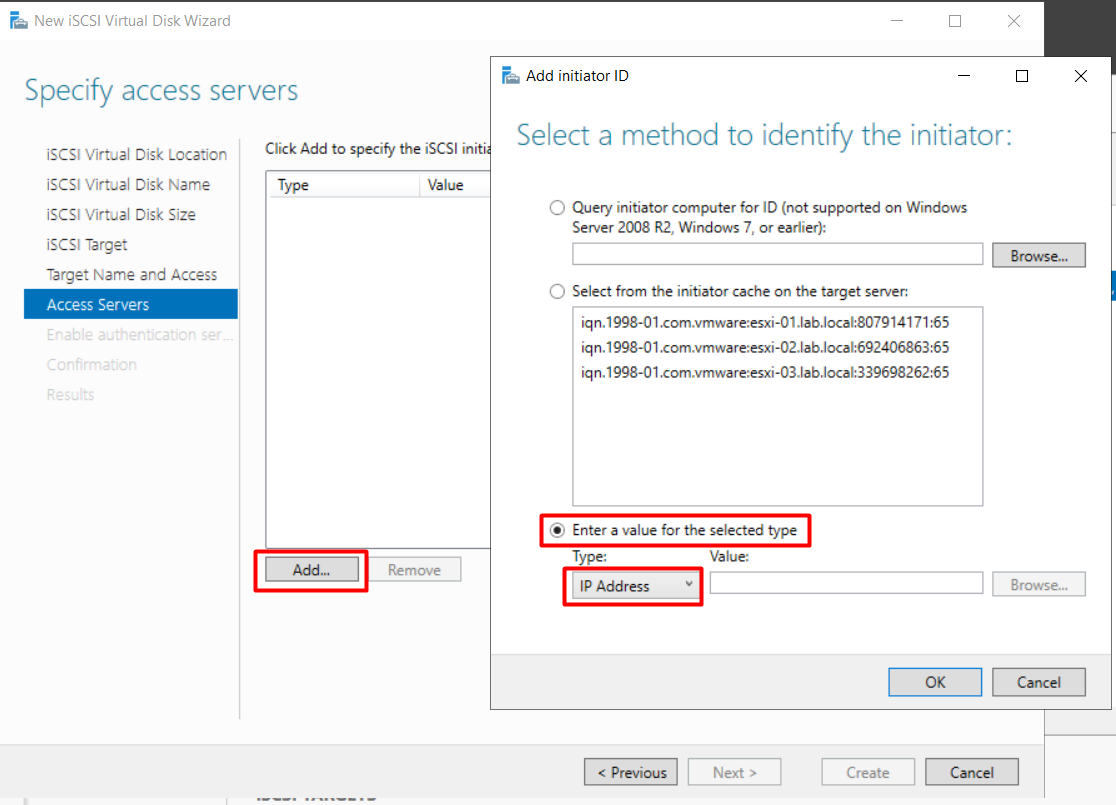Click the Value input field
The image size is (1116, 805).
tap(846, 584)
